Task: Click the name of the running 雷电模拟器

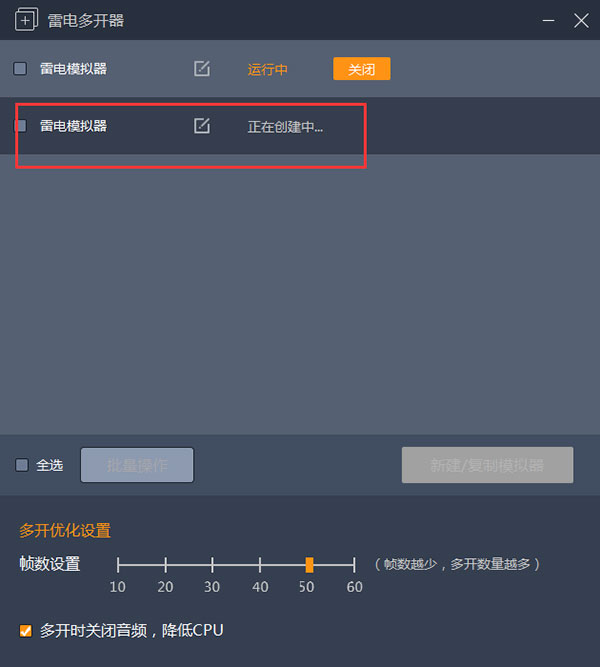Action: point(73,68)
